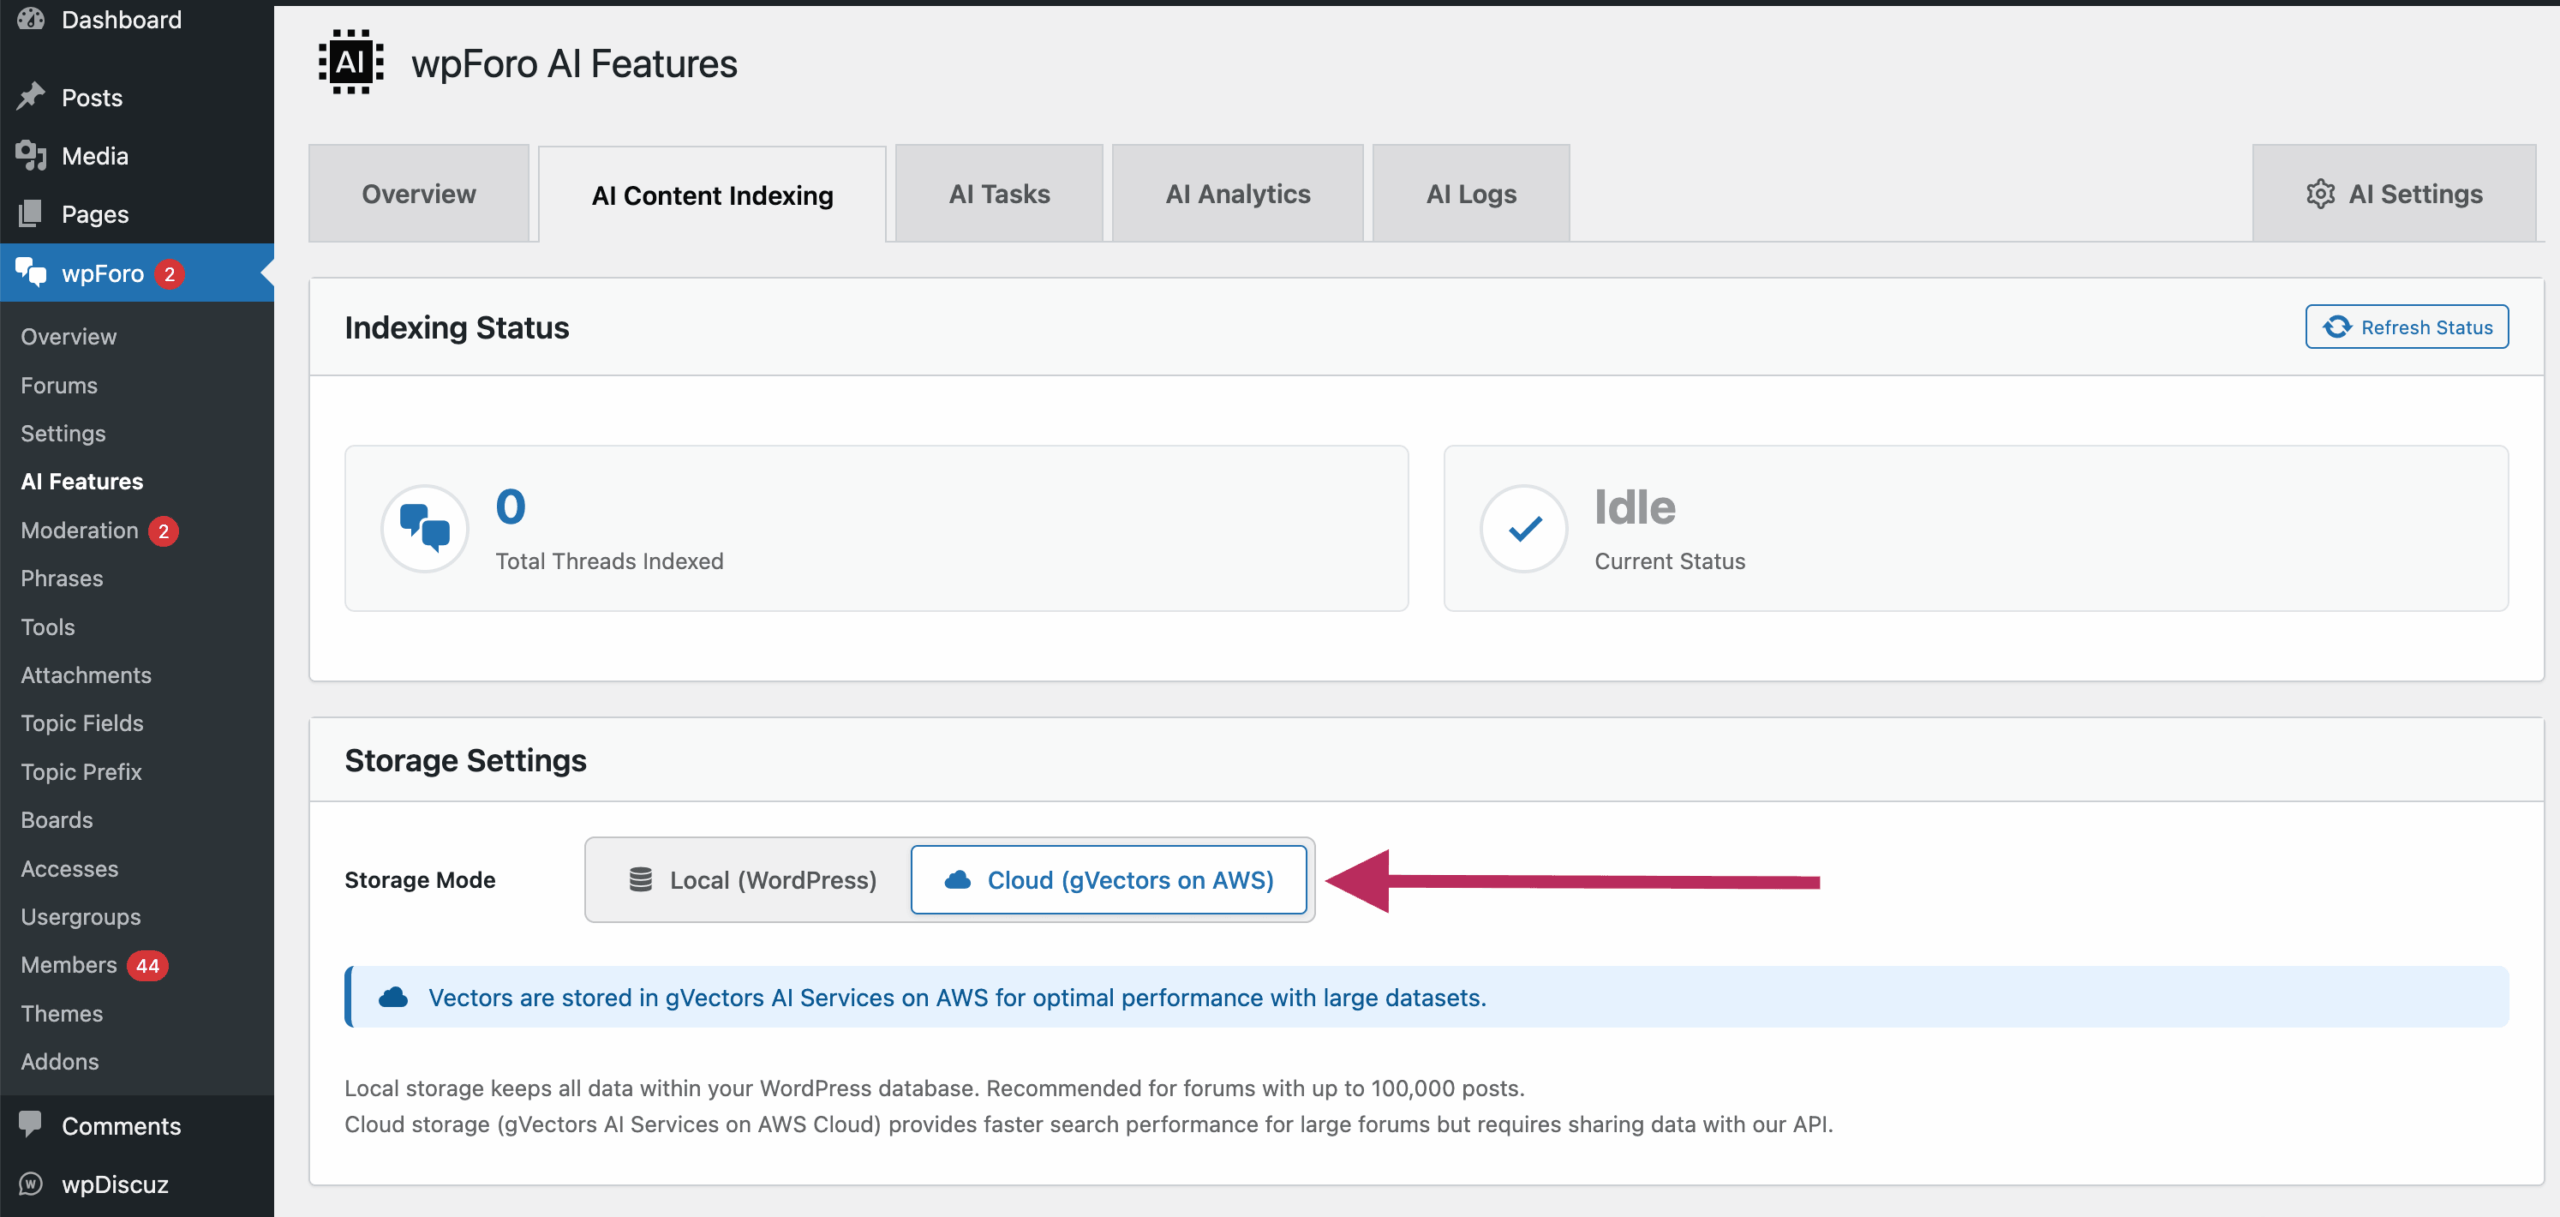Select Cloud (gVectors on AWS) storage mode
2560x1217 pixels.
point(1109,880)
